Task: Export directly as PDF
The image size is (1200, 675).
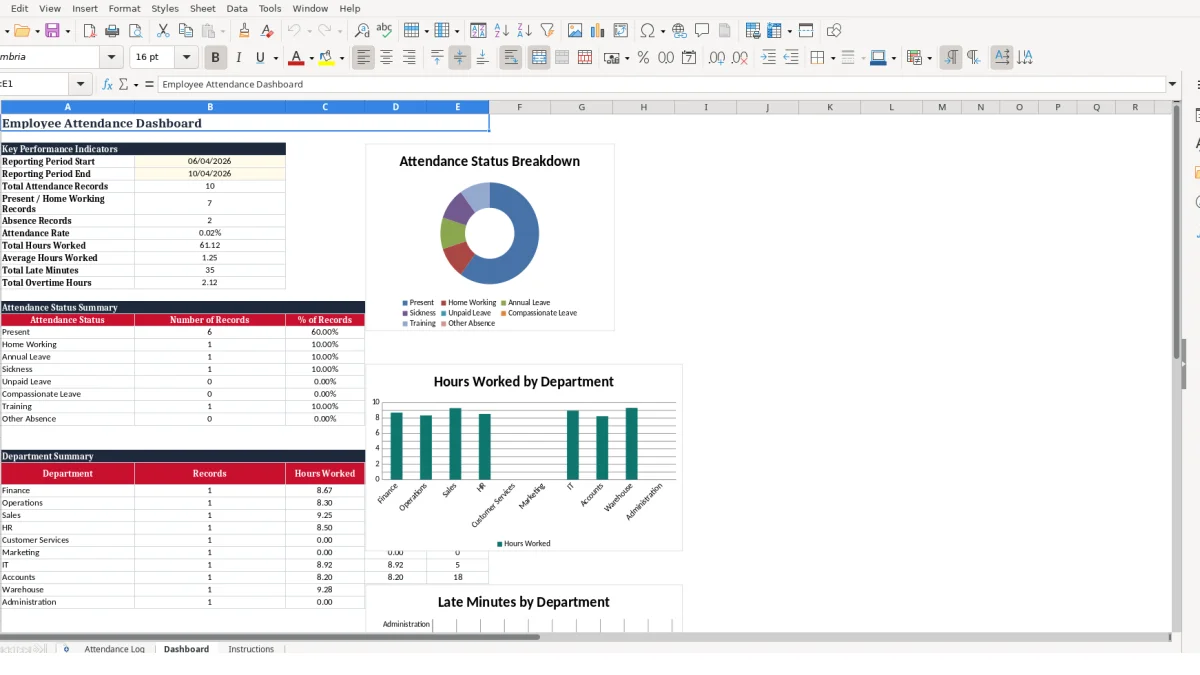Action: click(90, 31)
